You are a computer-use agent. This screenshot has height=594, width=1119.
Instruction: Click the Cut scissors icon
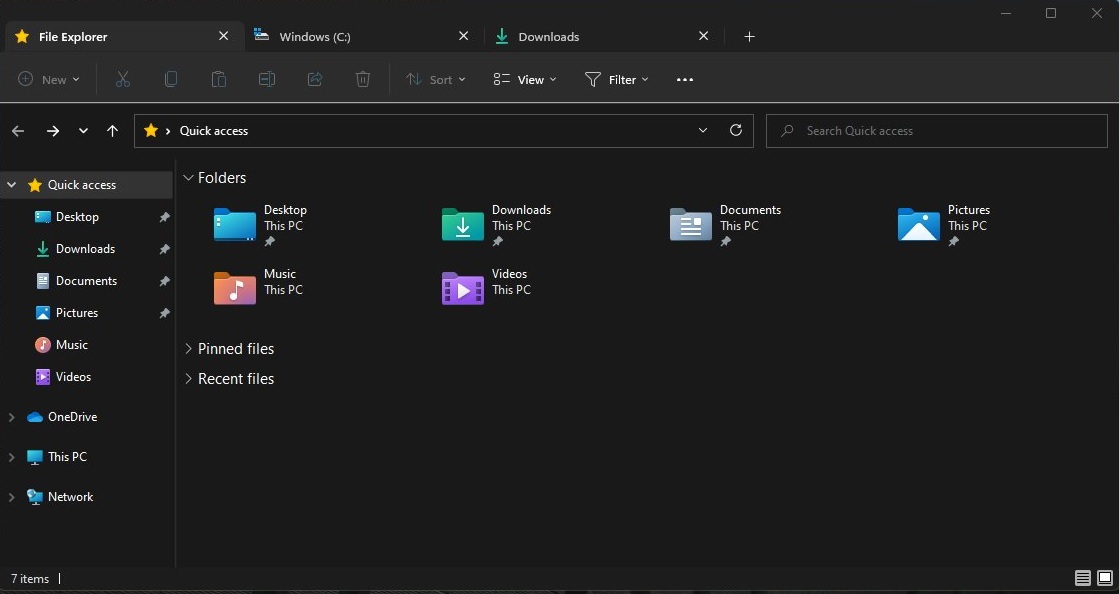click(x=123, y=79)
